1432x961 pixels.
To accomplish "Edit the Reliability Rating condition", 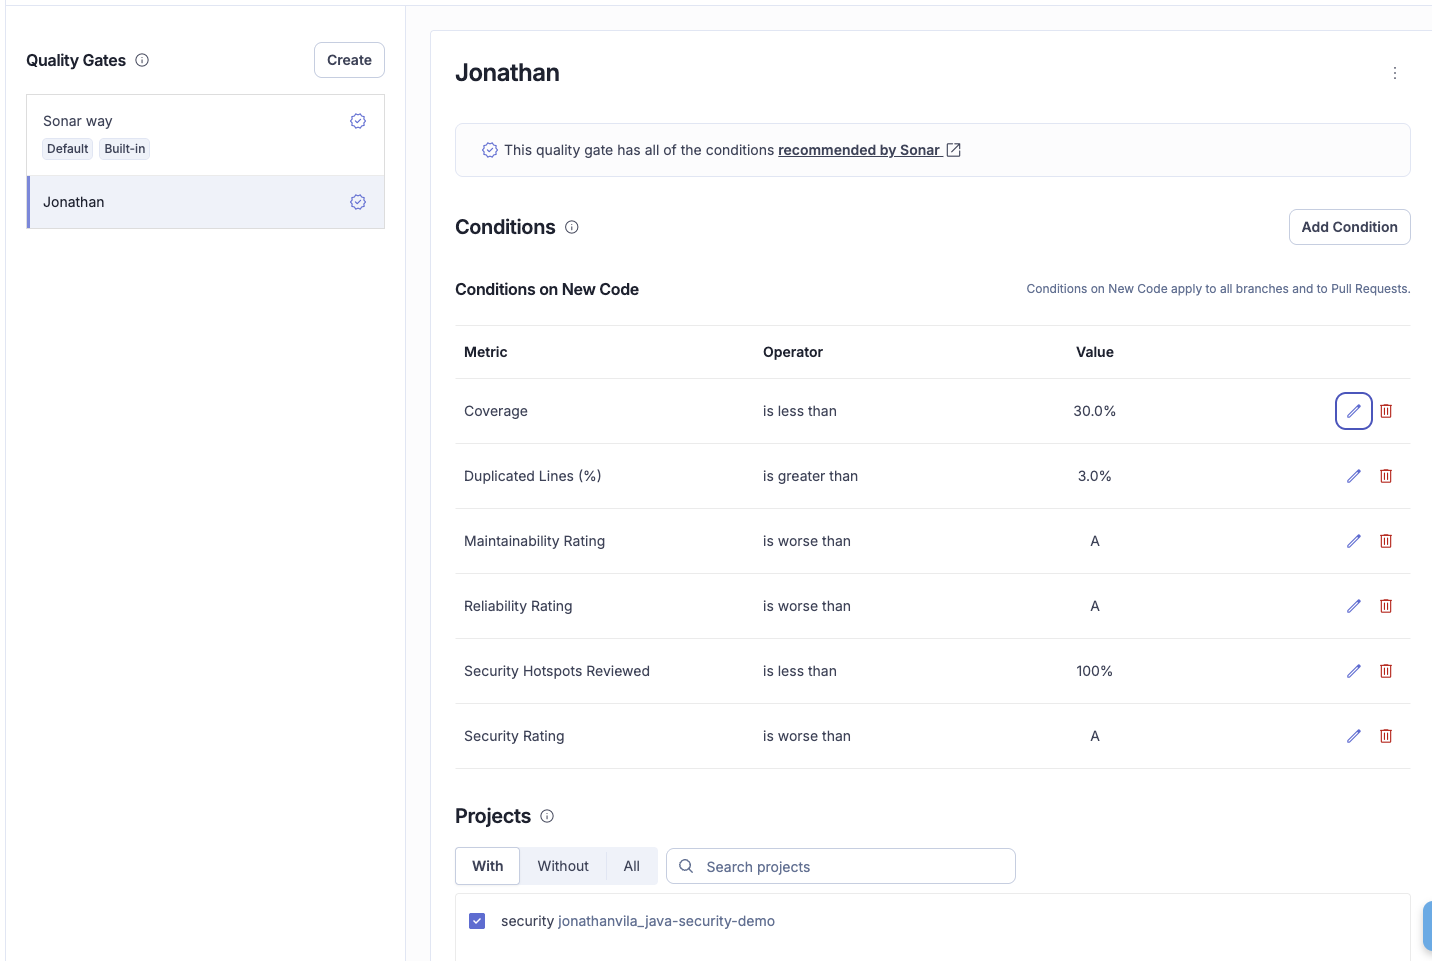I will click(1353, 606).
